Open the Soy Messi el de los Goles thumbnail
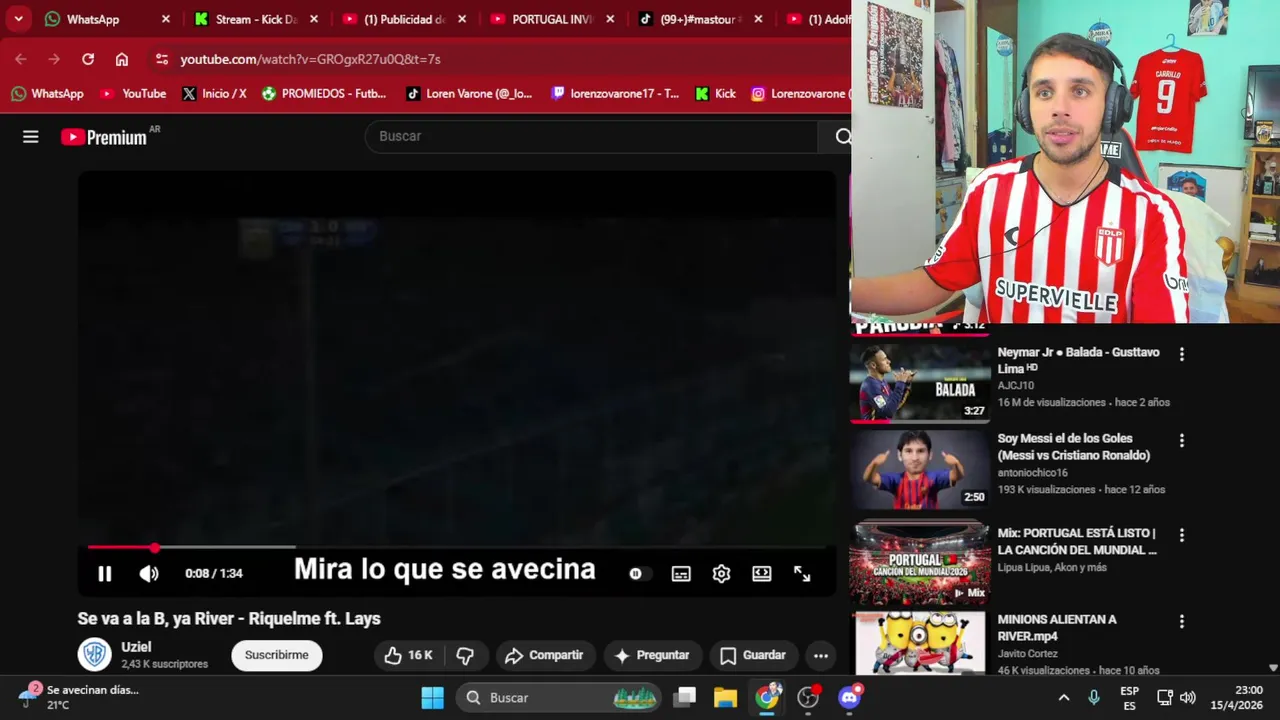This screenshot has width=1280, height=720. [920, 470]
